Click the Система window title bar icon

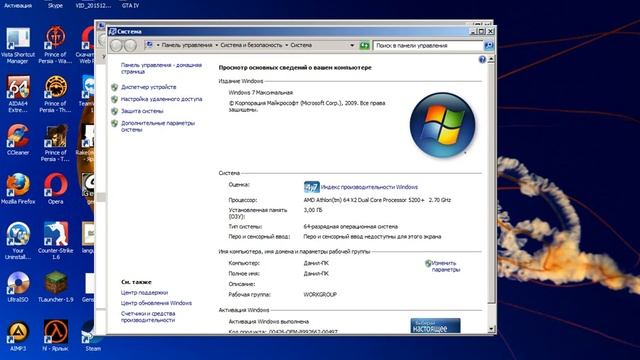112,31
